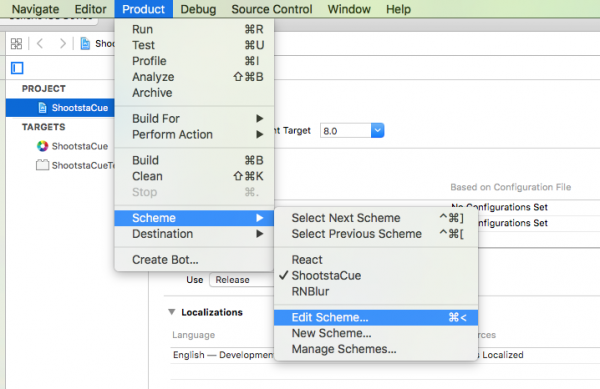Go back with the left chevron
The height and width of the screenshot is (389, 600).
(40, 44)
